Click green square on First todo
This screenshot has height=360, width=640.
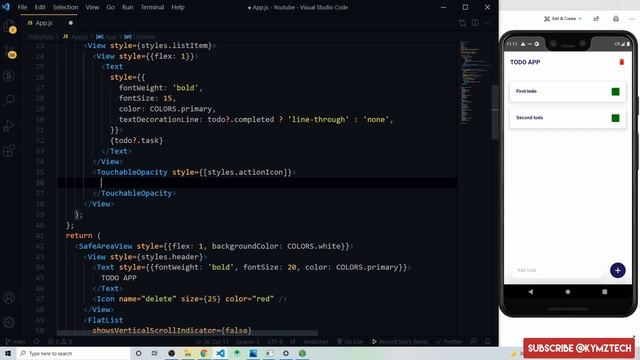point(616,92)
